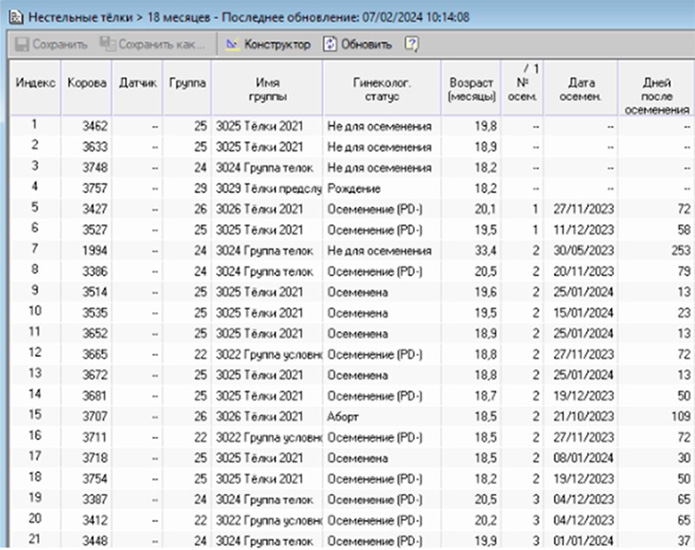695x550 pixels.
Task: Click date 15/01/2024 cell
Action: click(581, 313)
